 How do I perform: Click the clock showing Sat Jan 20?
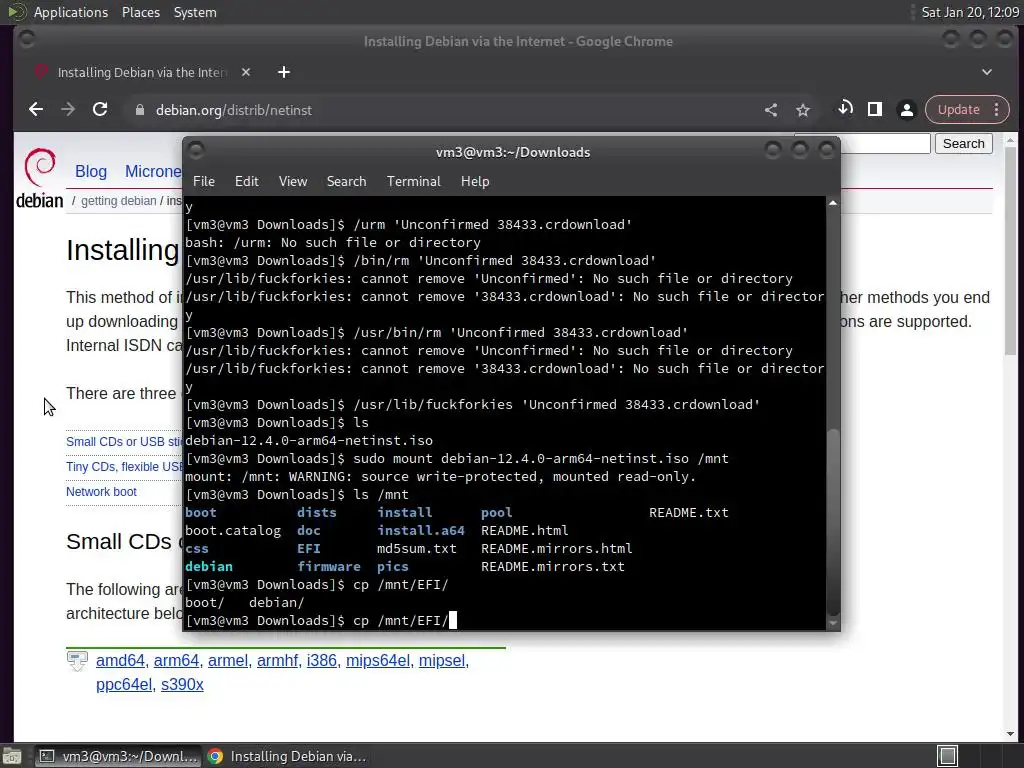pos(970,12)
